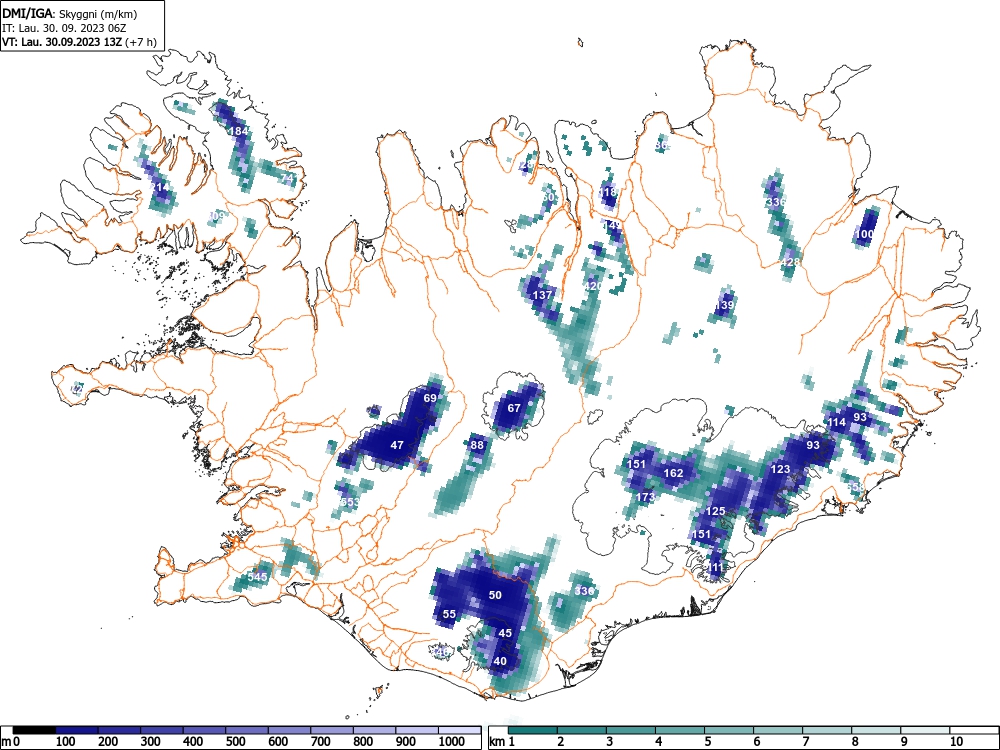The width and height of the screenshot is (1000, 750).
Task: Click the visibility value 45 on the map
Action: coord(505,633)
